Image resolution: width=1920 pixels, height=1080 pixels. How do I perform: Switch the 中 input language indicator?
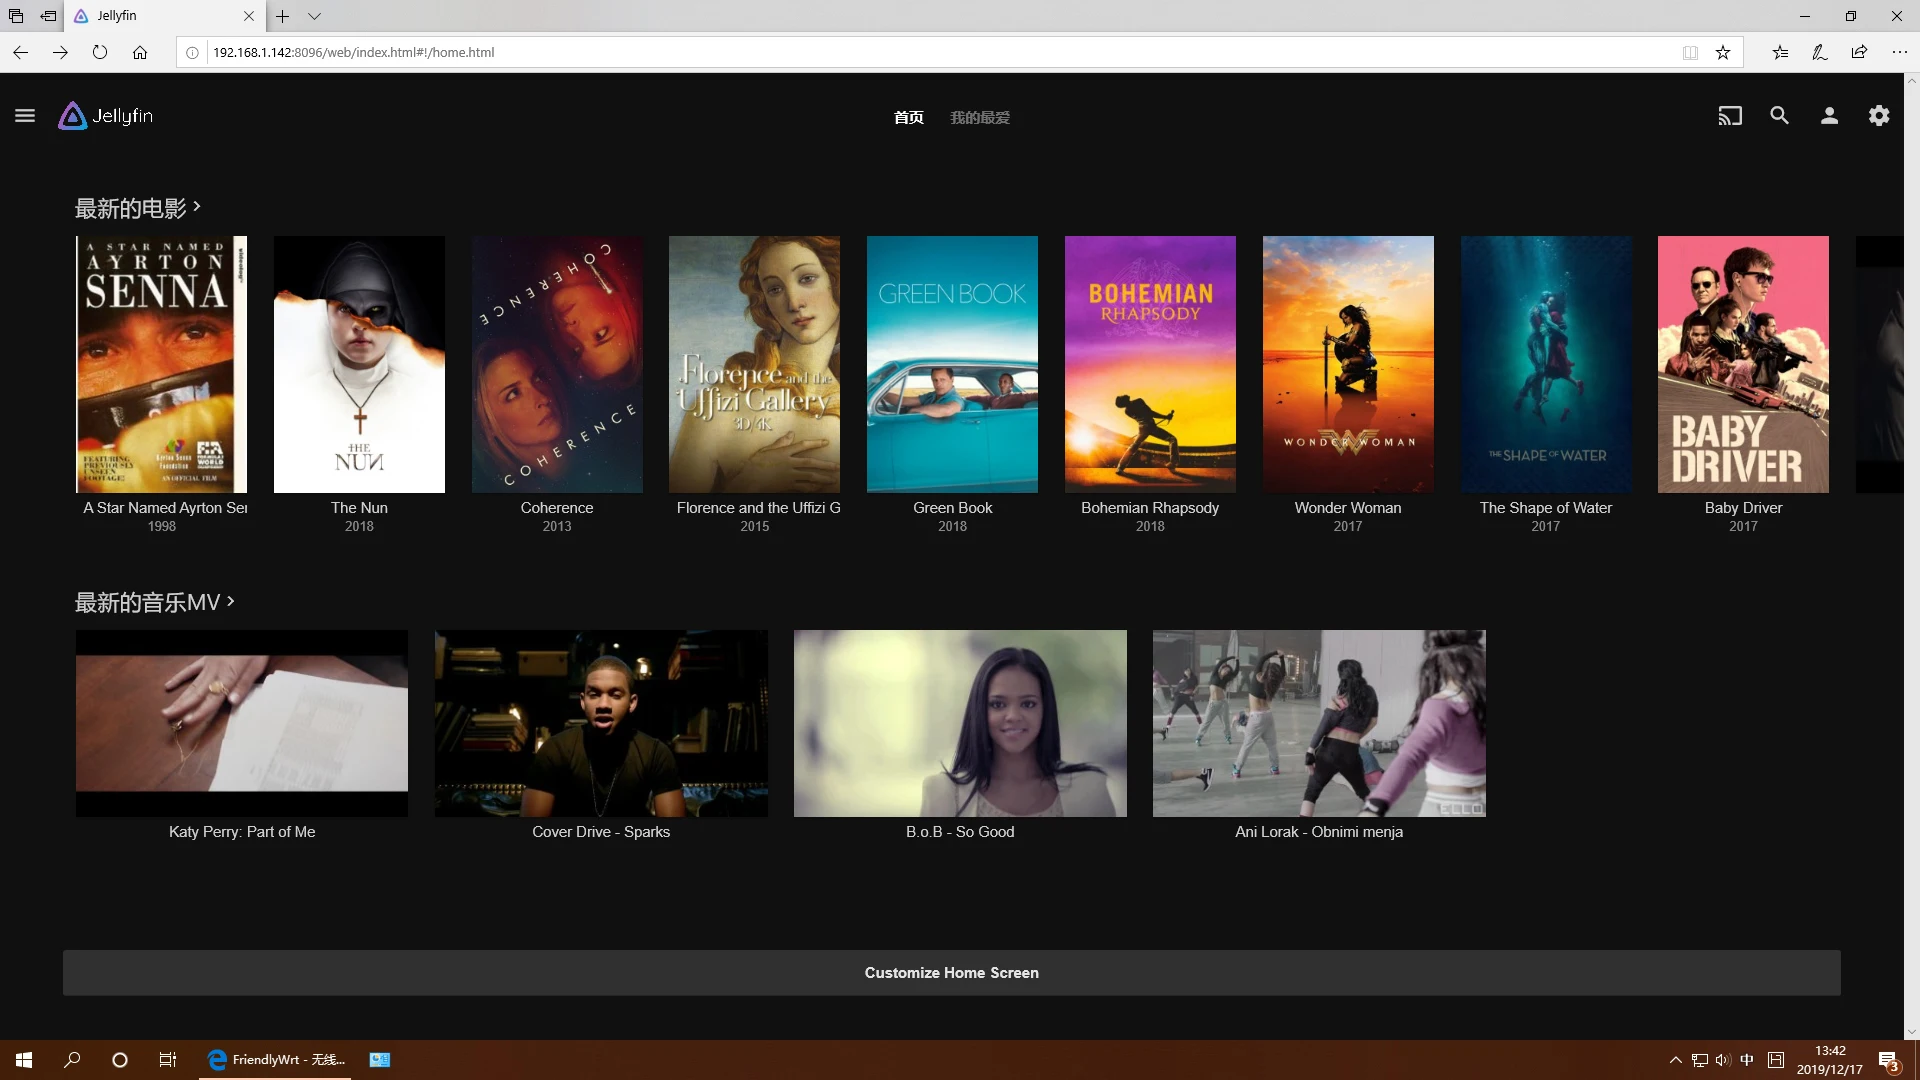click(1747, 1060)
